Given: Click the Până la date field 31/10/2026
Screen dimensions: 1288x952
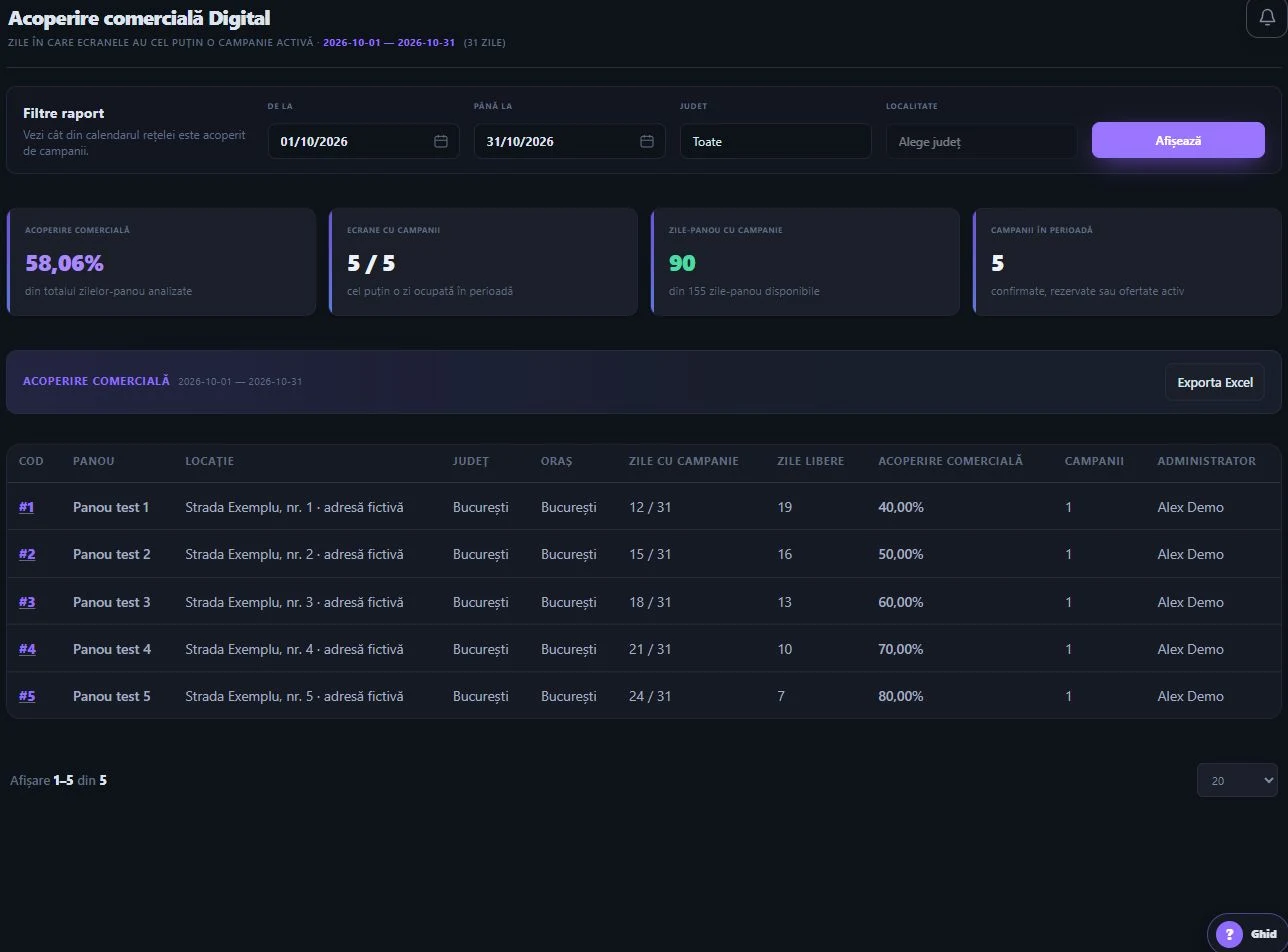Looking at the screenshot, I should (x=570, y=141).
